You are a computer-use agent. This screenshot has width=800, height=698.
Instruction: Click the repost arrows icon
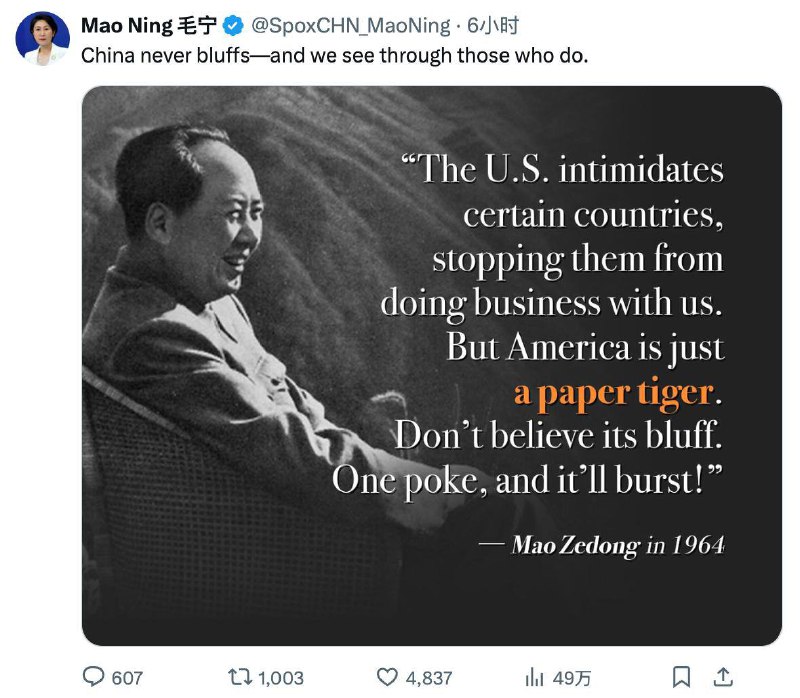tap(240, 677)
